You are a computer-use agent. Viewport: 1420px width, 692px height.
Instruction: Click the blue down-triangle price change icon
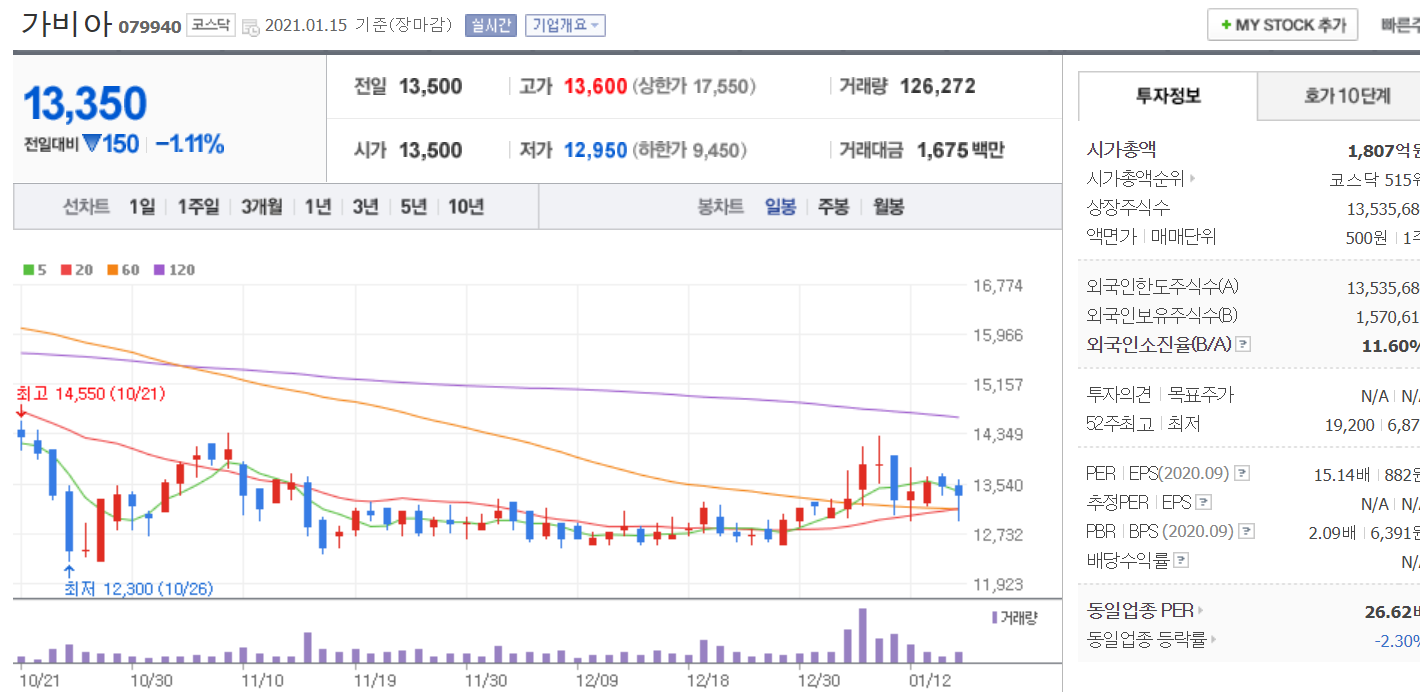point(92,144)
